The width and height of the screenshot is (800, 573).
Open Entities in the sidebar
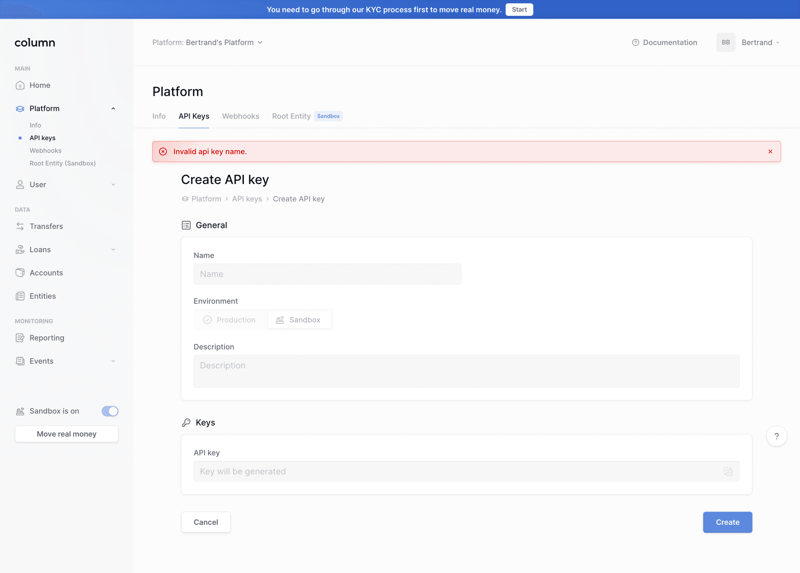(43, 296)
